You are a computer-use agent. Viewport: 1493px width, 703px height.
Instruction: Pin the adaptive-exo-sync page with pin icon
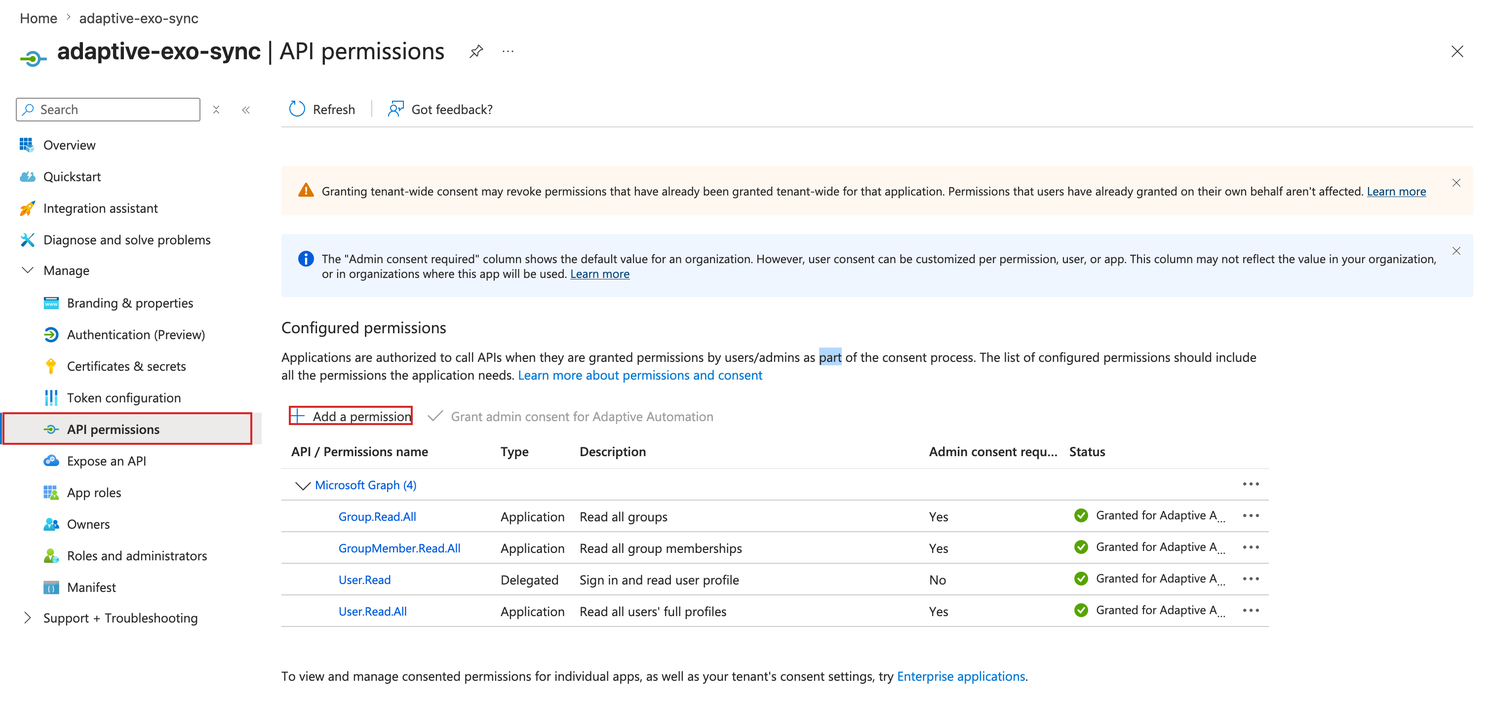[x=476, y=51]
